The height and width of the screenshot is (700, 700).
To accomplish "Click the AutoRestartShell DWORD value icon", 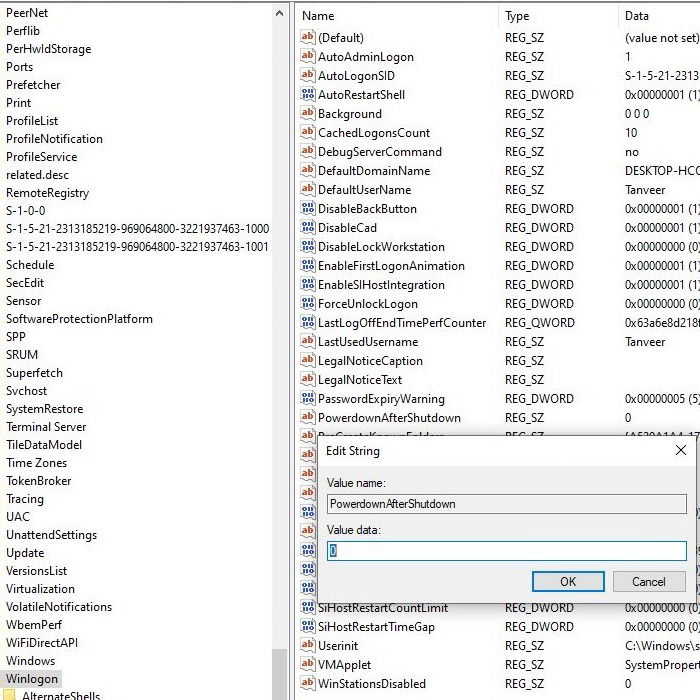I will [x=308, y=94].
